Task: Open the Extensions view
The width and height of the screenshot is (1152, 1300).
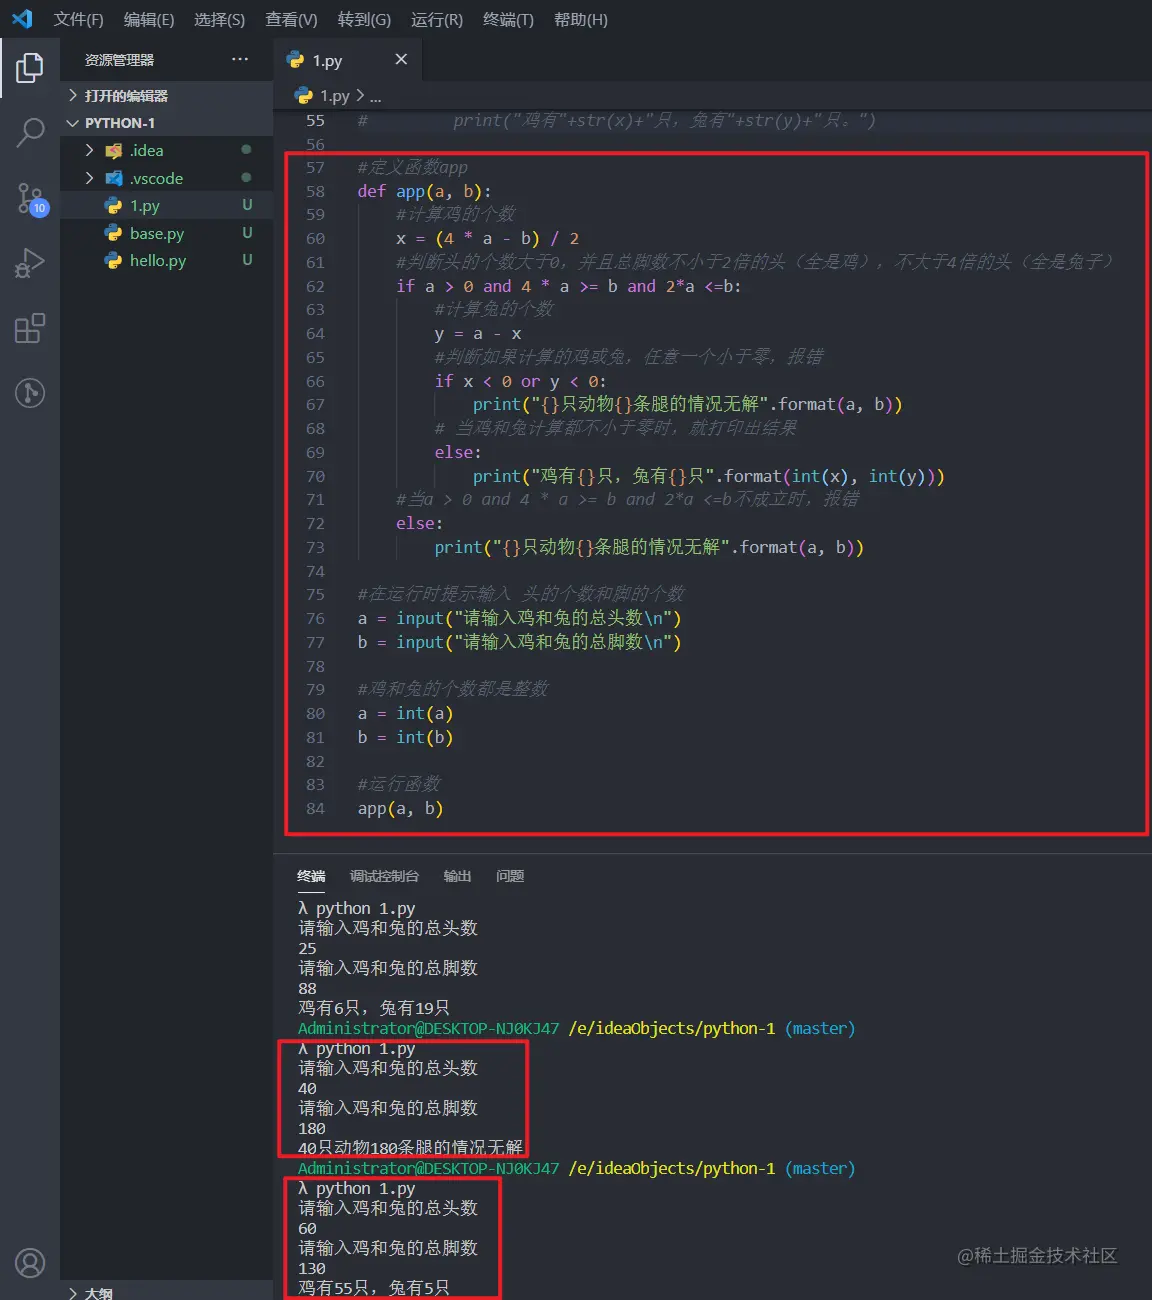Action: pos(30,329)
